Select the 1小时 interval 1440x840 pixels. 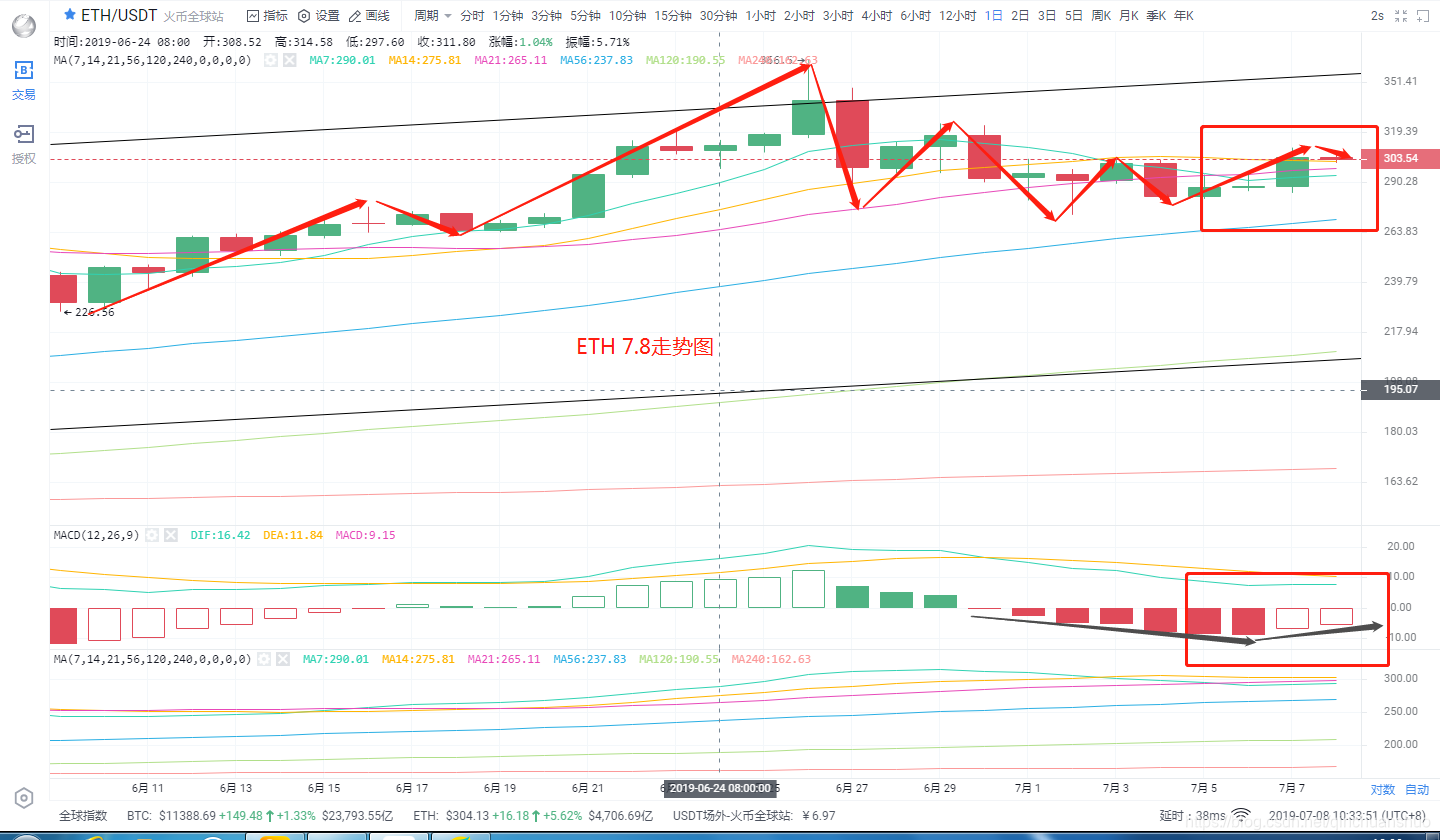(760, 16)
